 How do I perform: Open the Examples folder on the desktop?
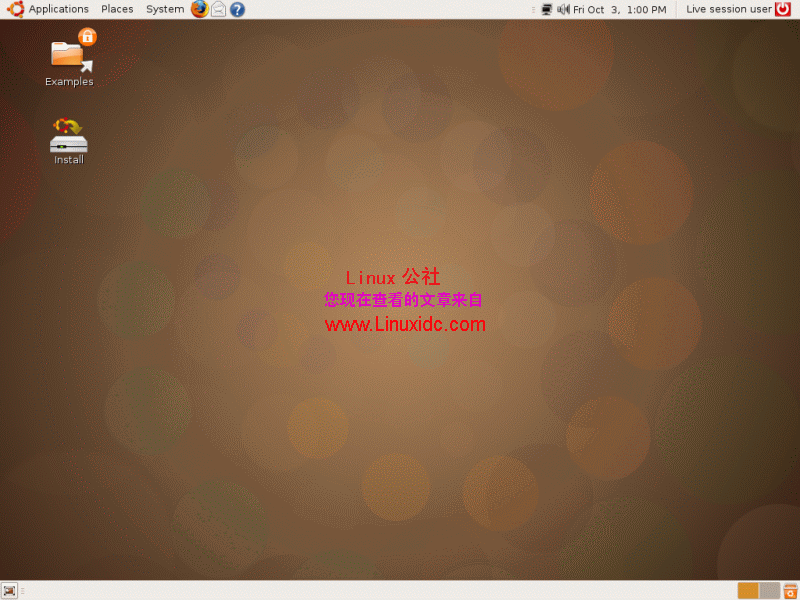68,55
